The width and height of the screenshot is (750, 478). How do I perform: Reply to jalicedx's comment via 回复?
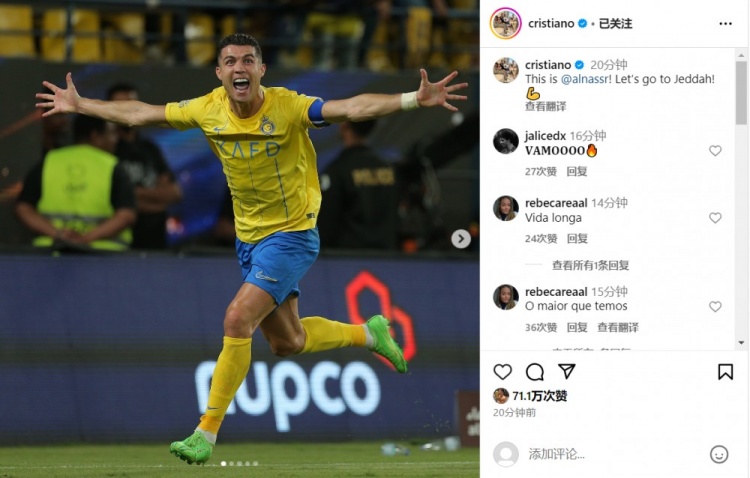[x=577, y=171]
